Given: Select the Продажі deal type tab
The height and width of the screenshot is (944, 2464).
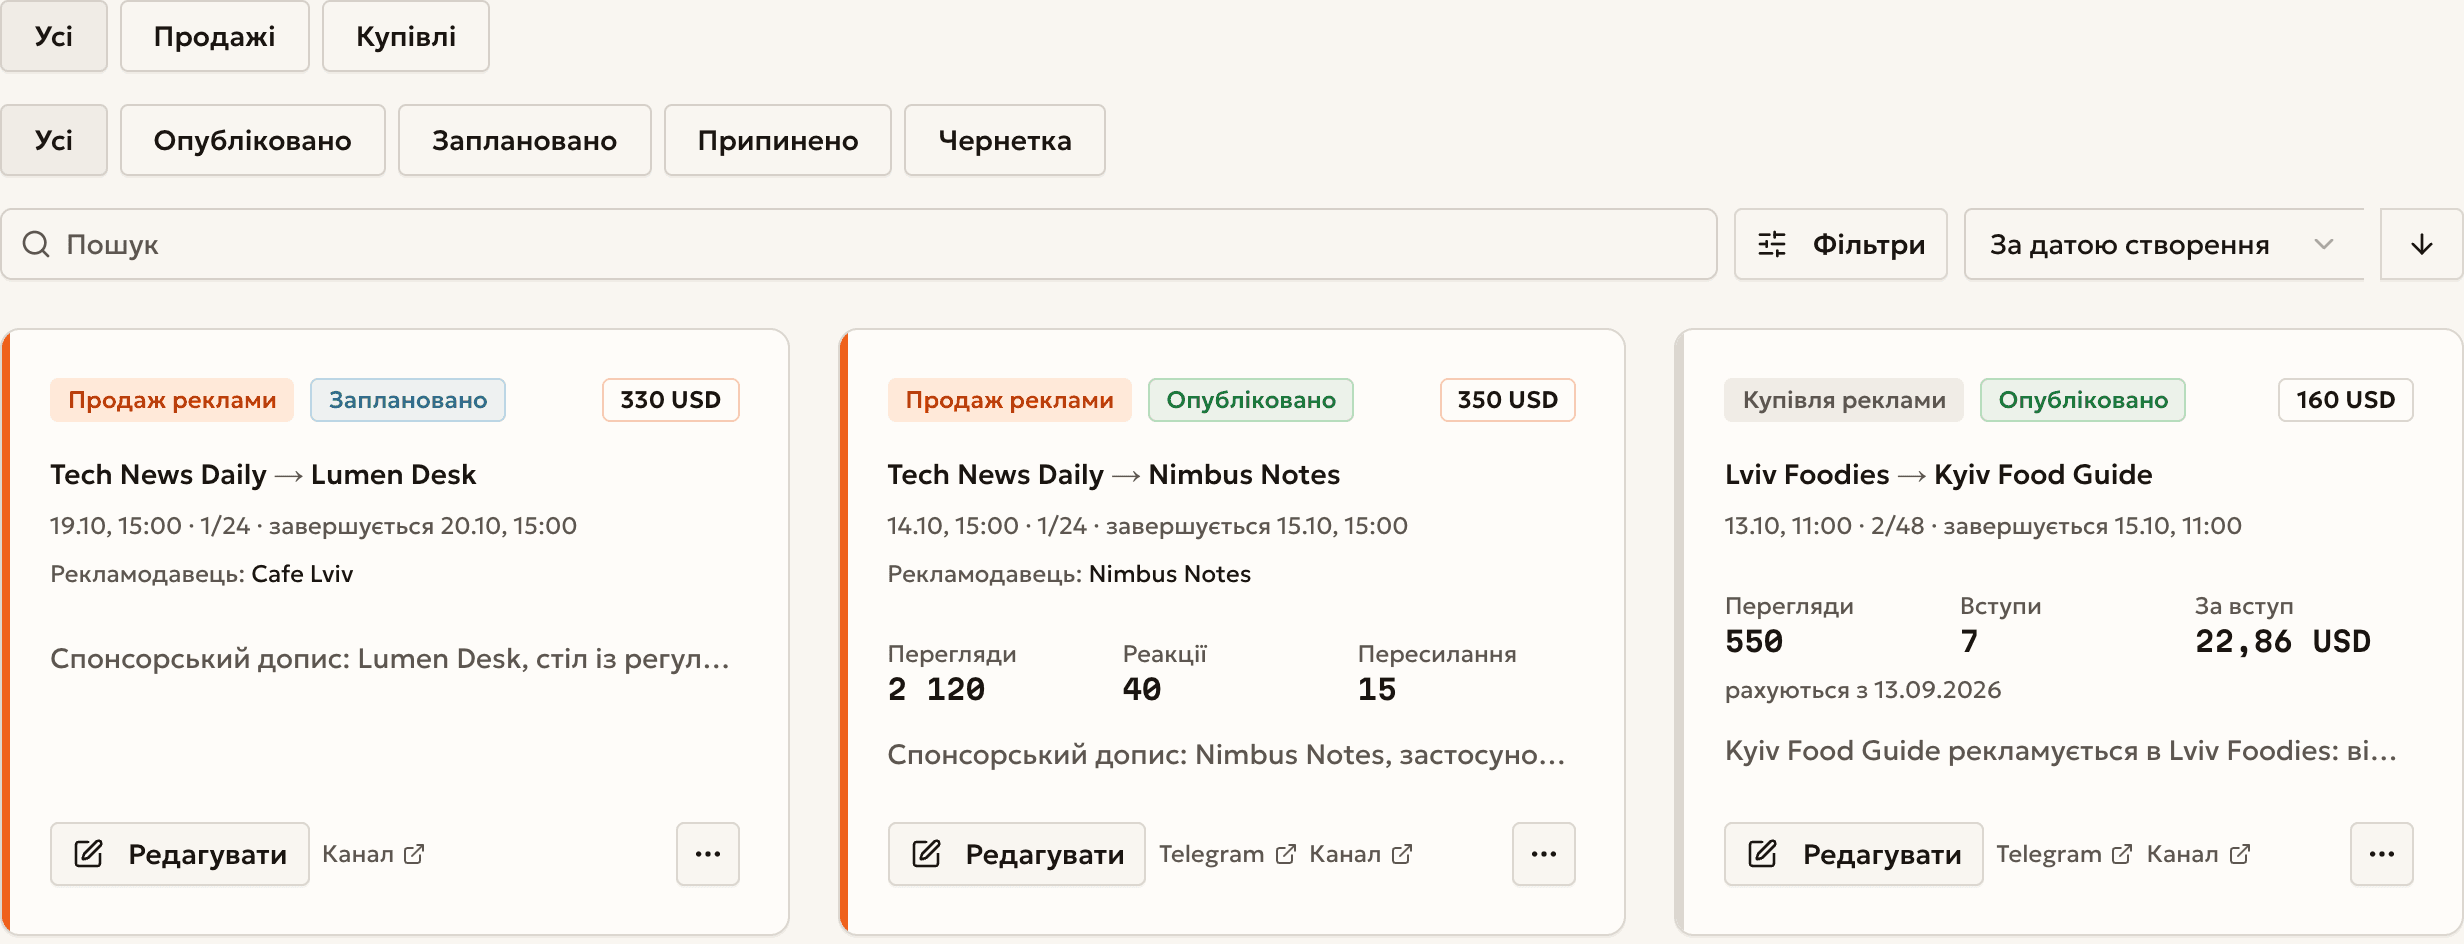Looking at the screenshot, I should pyautogui.click(x=214, y=37).
